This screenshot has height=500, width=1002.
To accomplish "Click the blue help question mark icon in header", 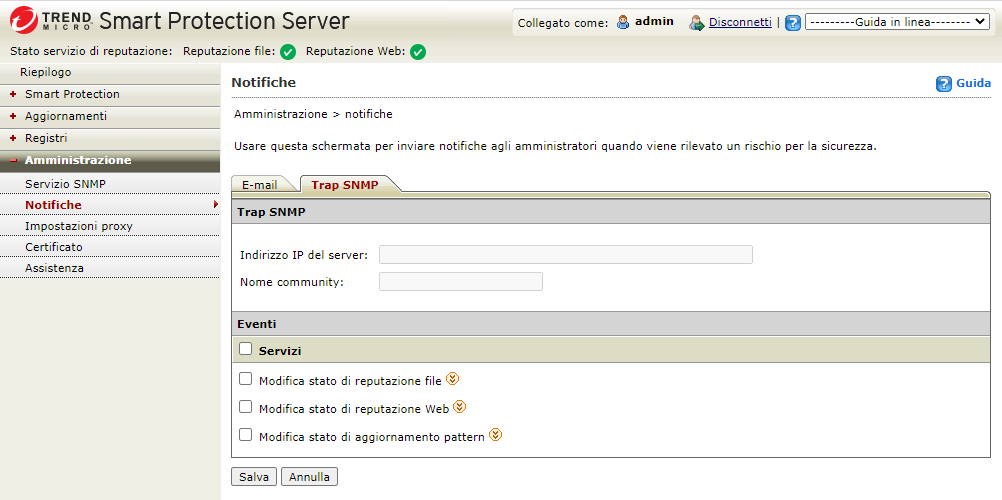I will click(x=793, y=22).
